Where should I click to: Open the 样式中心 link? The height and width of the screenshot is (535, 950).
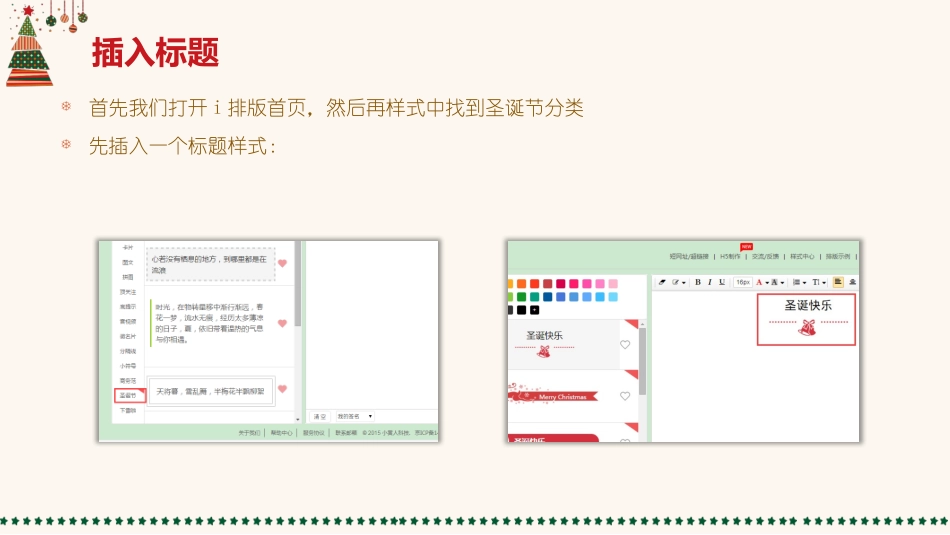click(802, 257)
